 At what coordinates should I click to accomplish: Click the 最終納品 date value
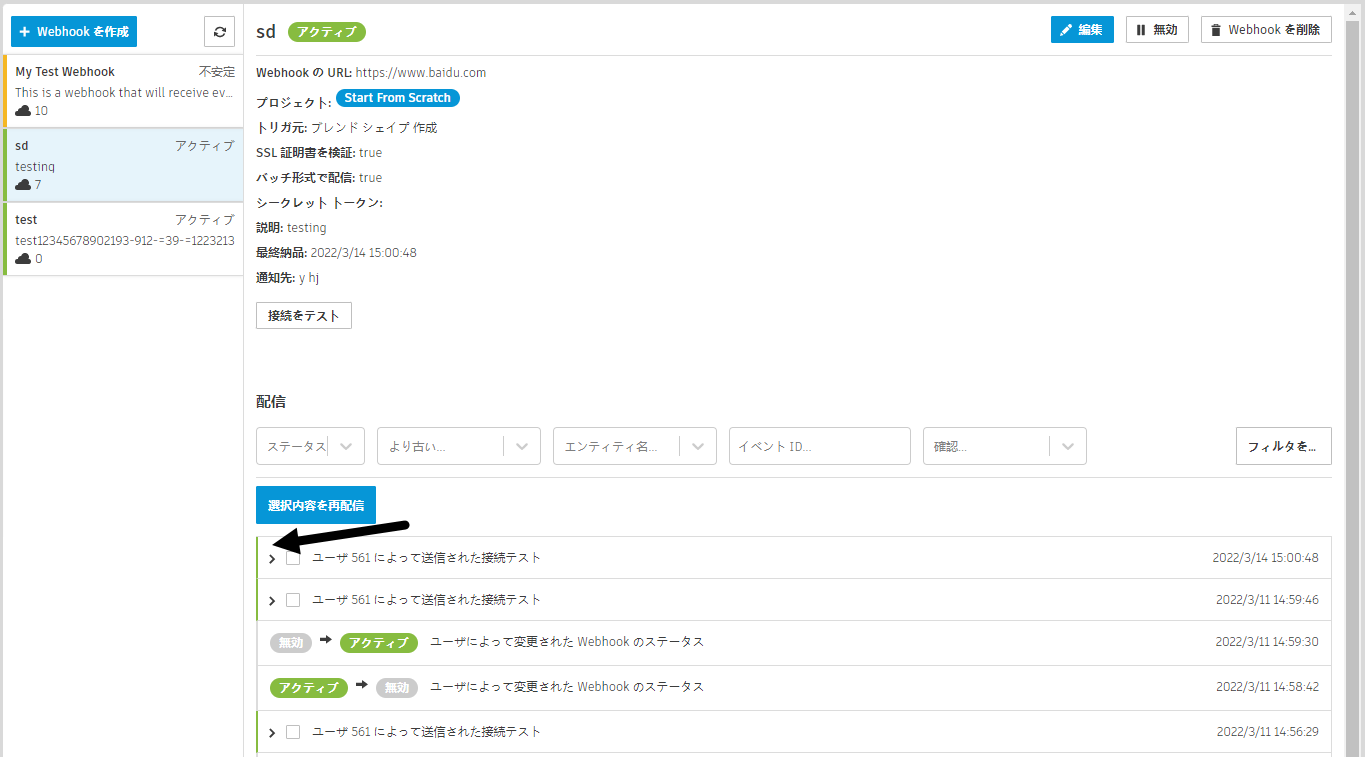click(363, 253)
